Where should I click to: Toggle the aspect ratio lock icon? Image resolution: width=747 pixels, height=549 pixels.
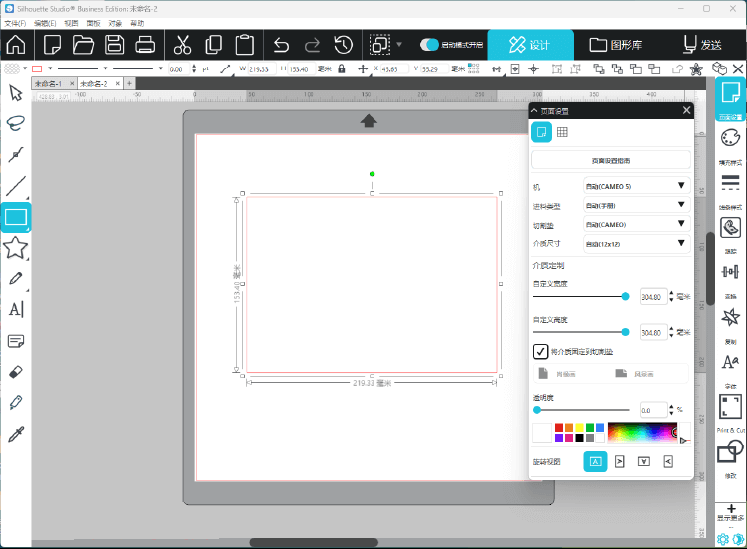342,69
